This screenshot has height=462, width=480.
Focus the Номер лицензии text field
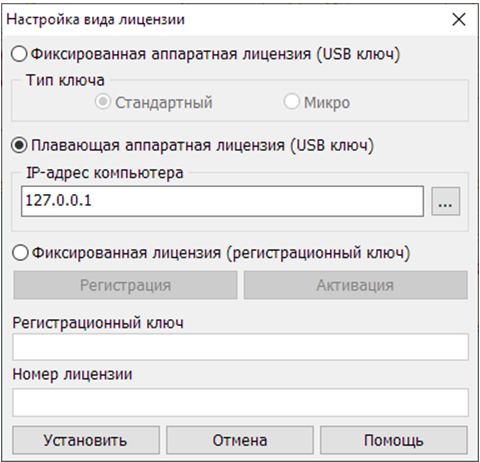240,402
